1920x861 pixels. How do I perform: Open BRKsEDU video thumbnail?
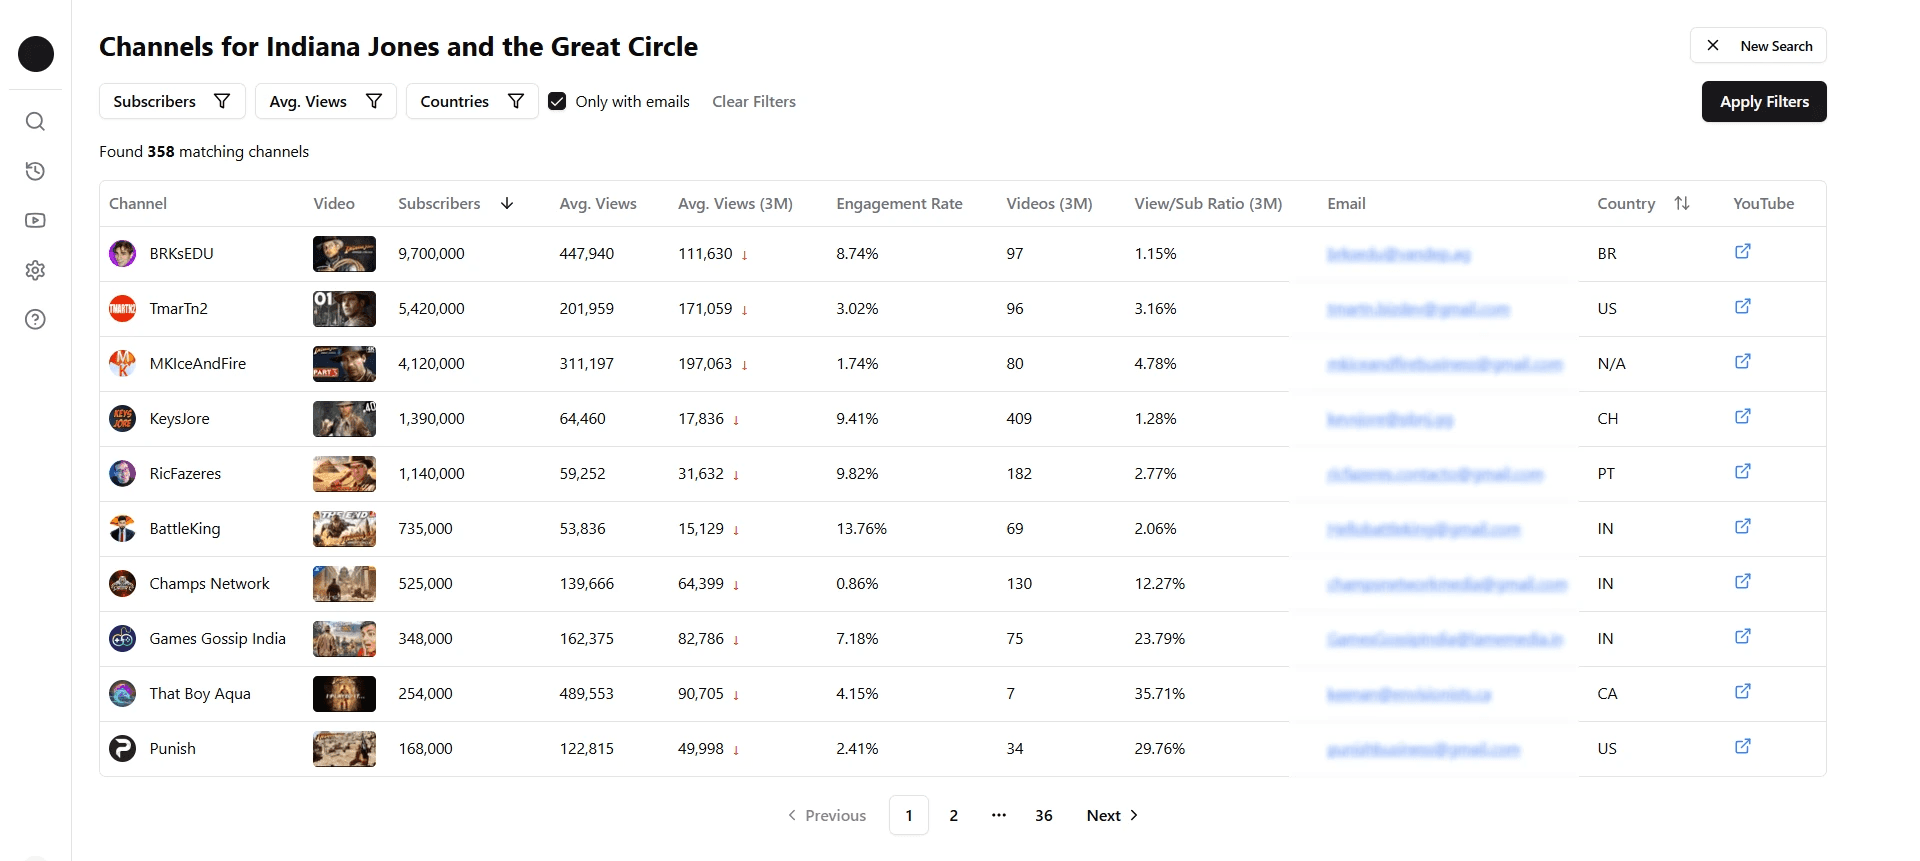[344, 254]
